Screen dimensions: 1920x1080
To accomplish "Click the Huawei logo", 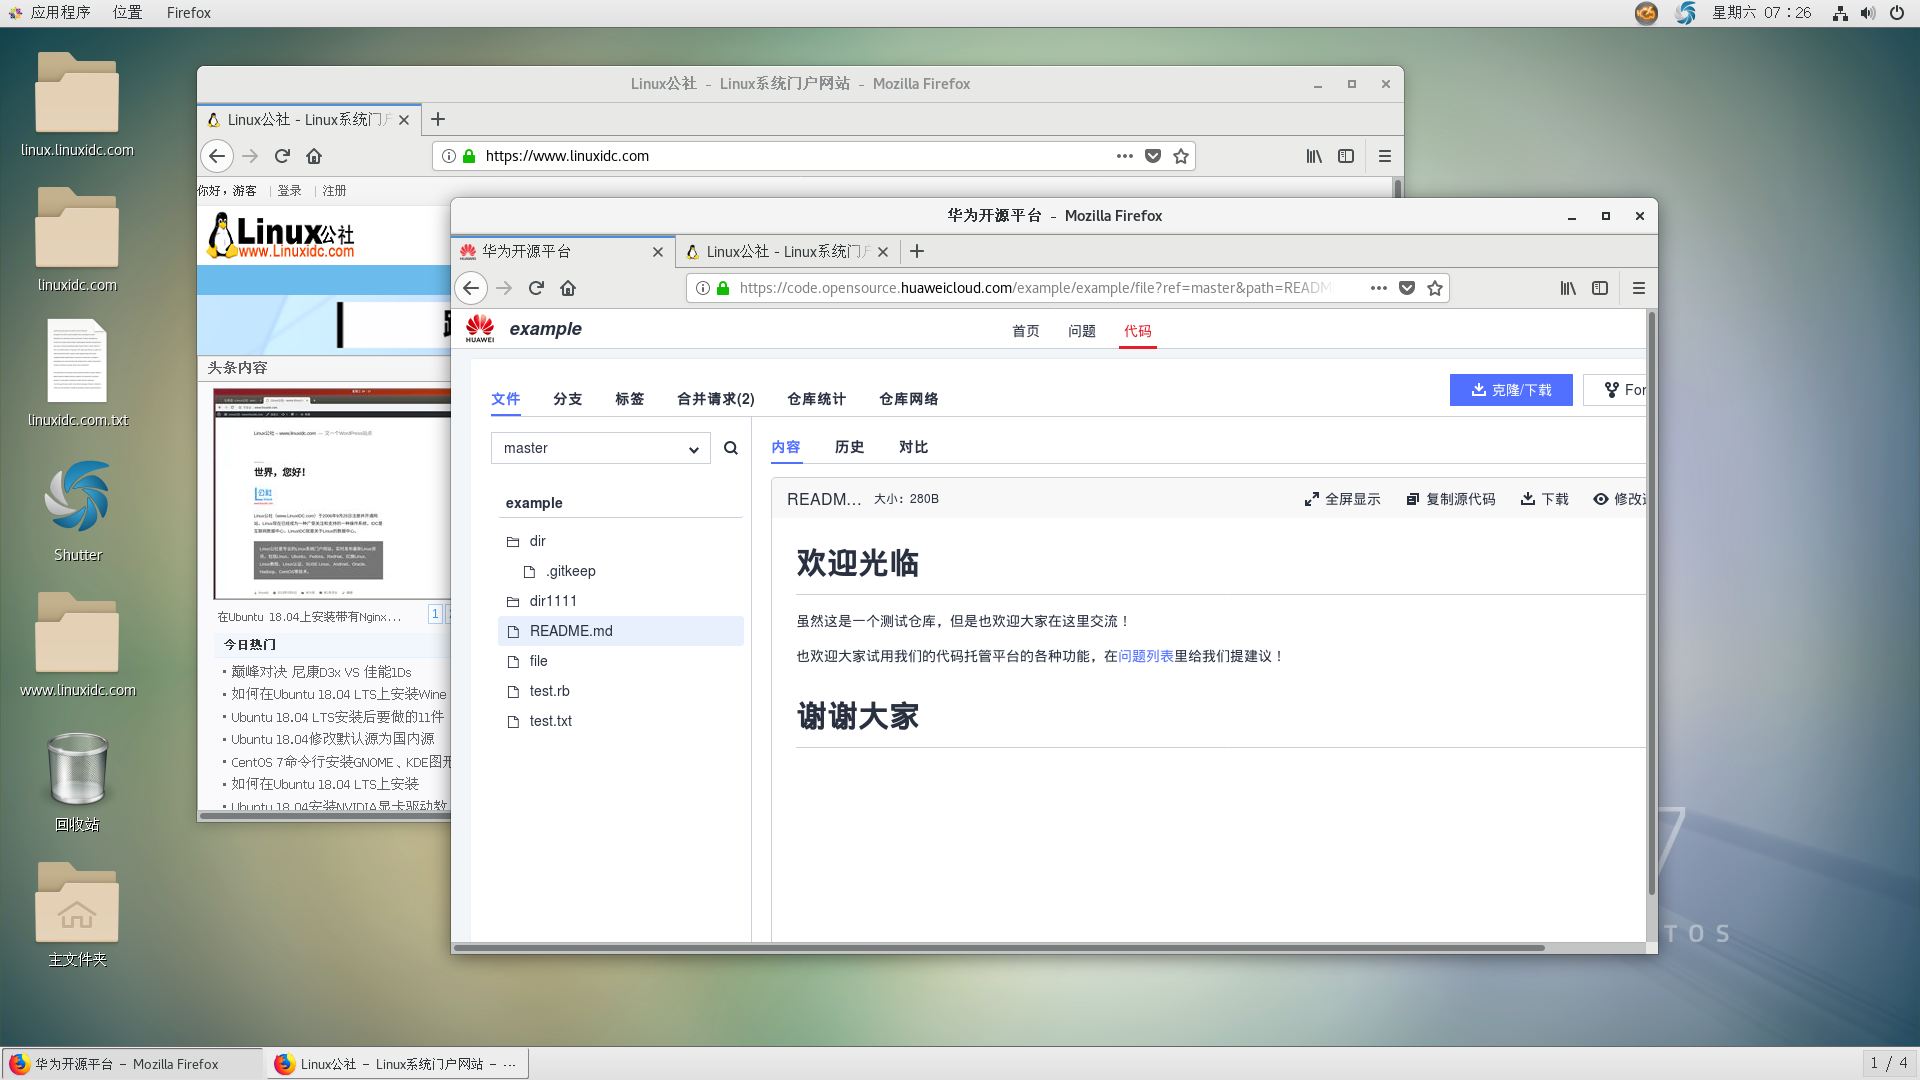I will point(480,328).
